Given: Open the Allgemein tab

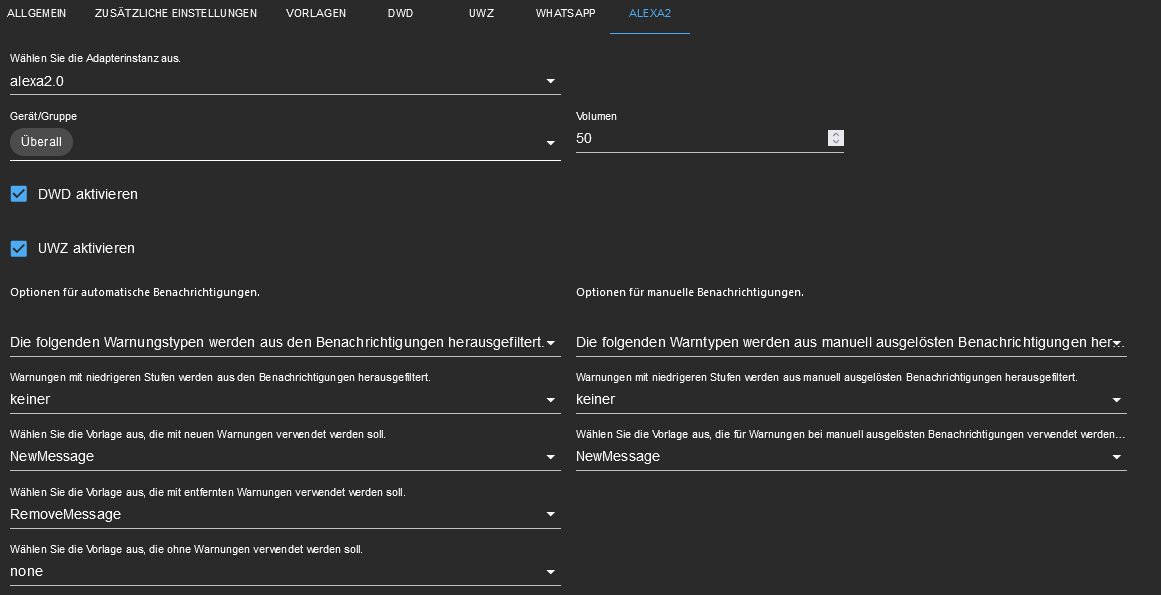Looking at the screenshot, I should click(x=35, y=13).
